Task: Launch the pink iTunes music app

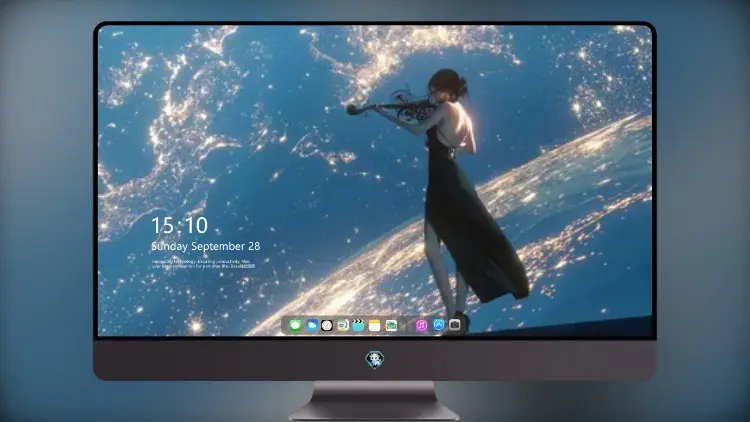Action: click(421, 325)
